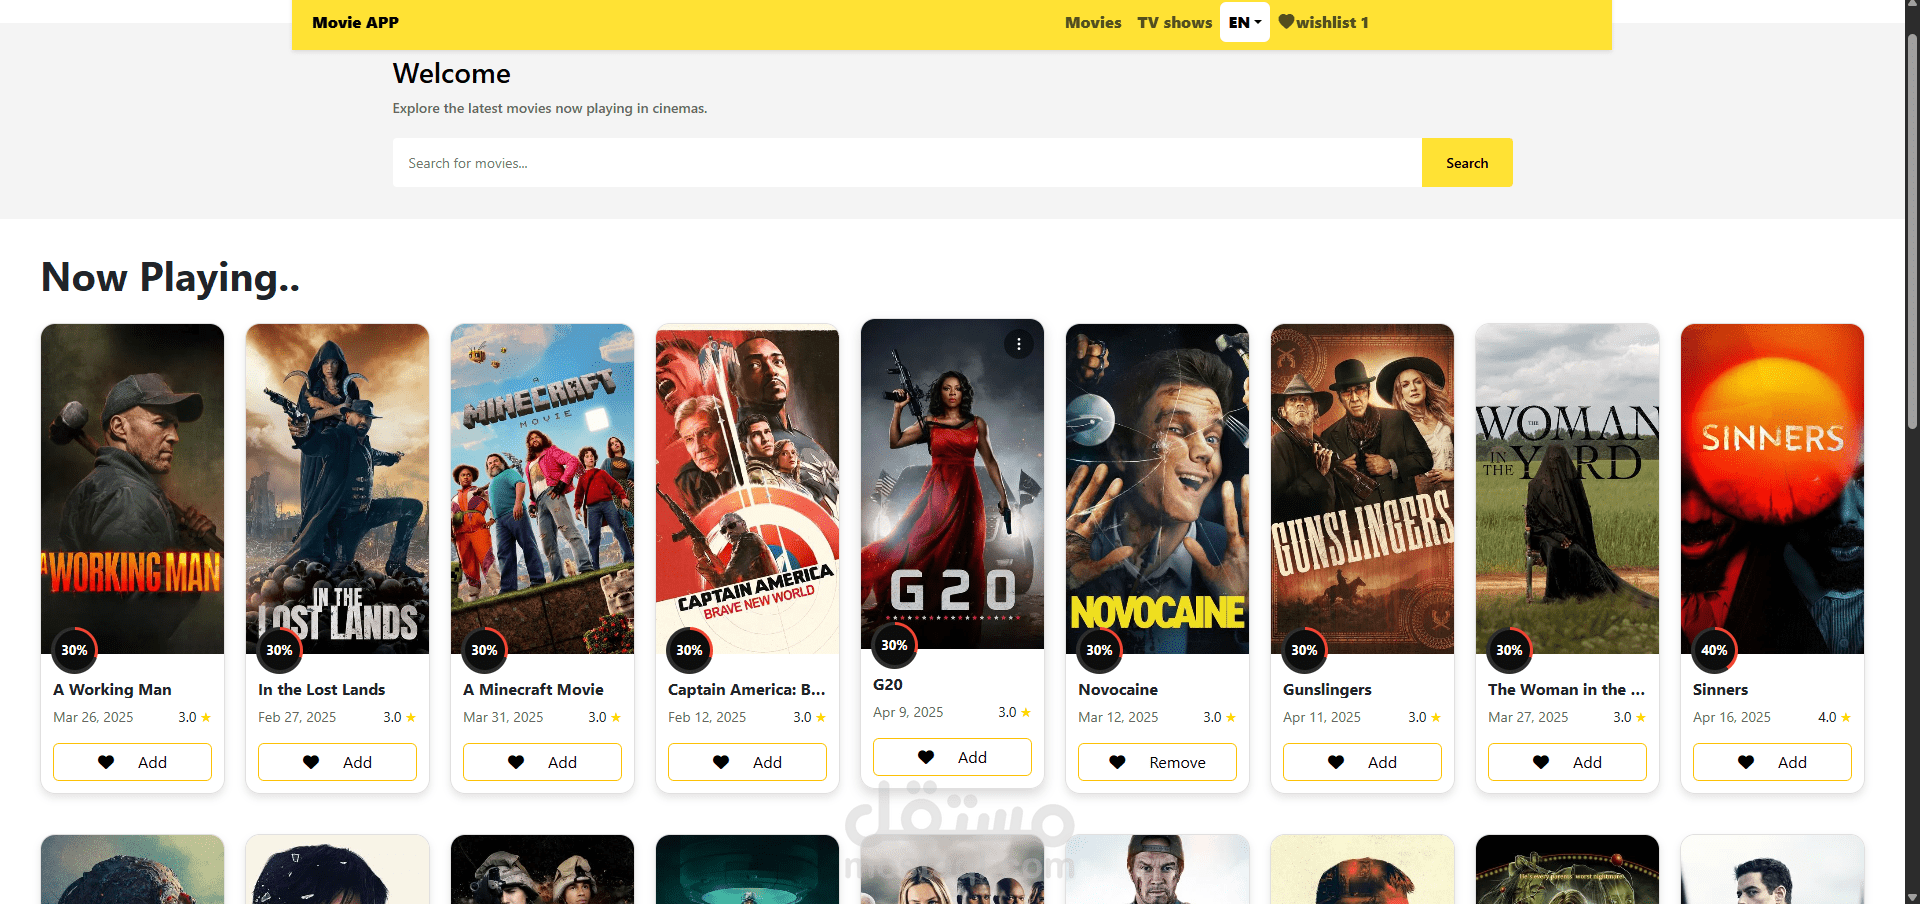Image resolution: width=1920 pixels, height=904 pixels.
Task: Add Sinners to wishlist
Action: [1772, 762]
